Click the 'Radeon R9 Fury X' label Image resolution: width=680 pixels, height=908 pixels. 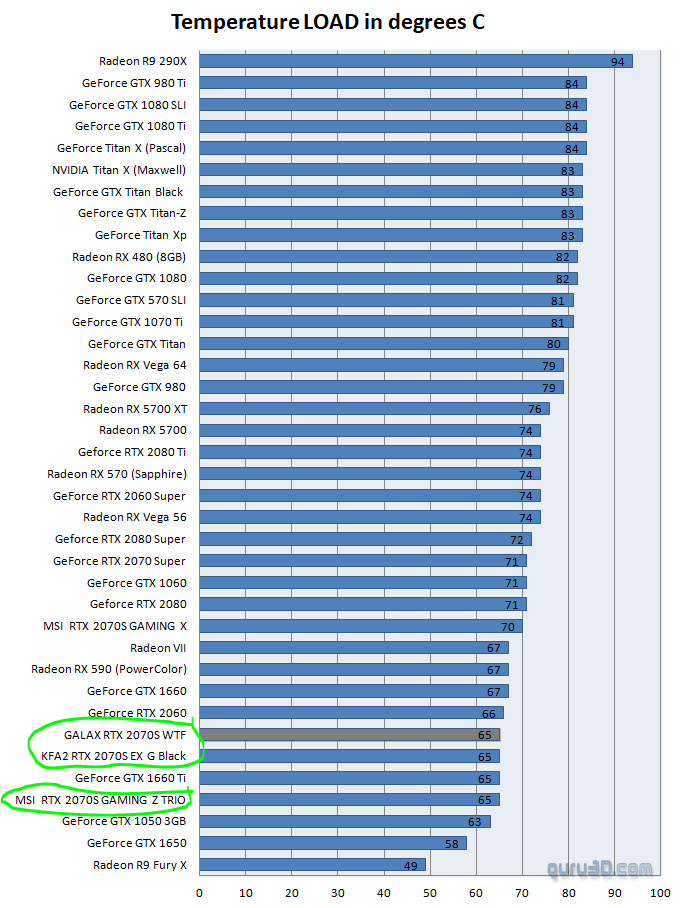pos(140,865)
